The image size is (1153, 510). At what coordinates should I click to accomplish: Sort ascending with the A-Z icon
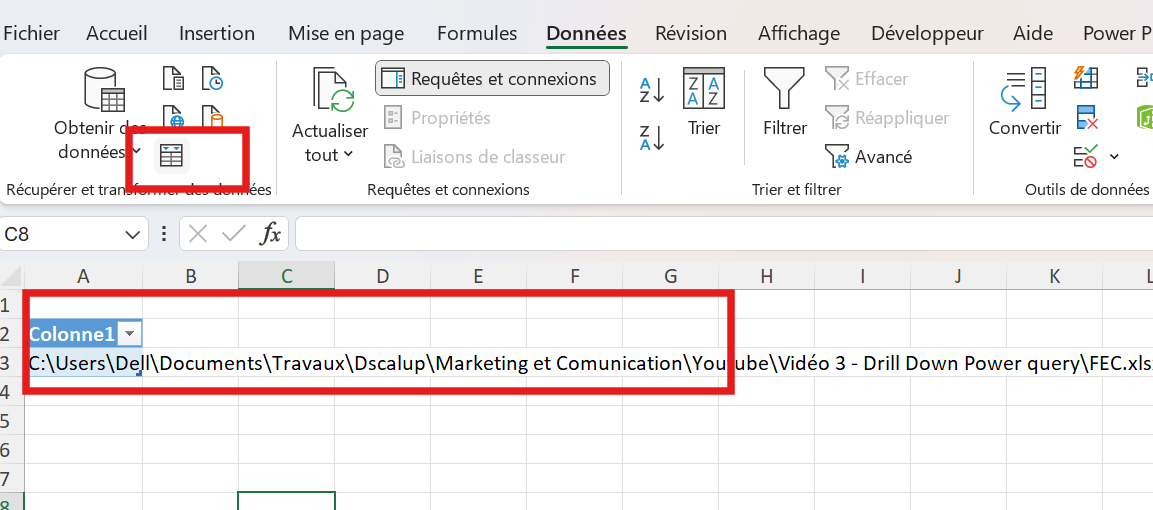click(x=652, y=90)
